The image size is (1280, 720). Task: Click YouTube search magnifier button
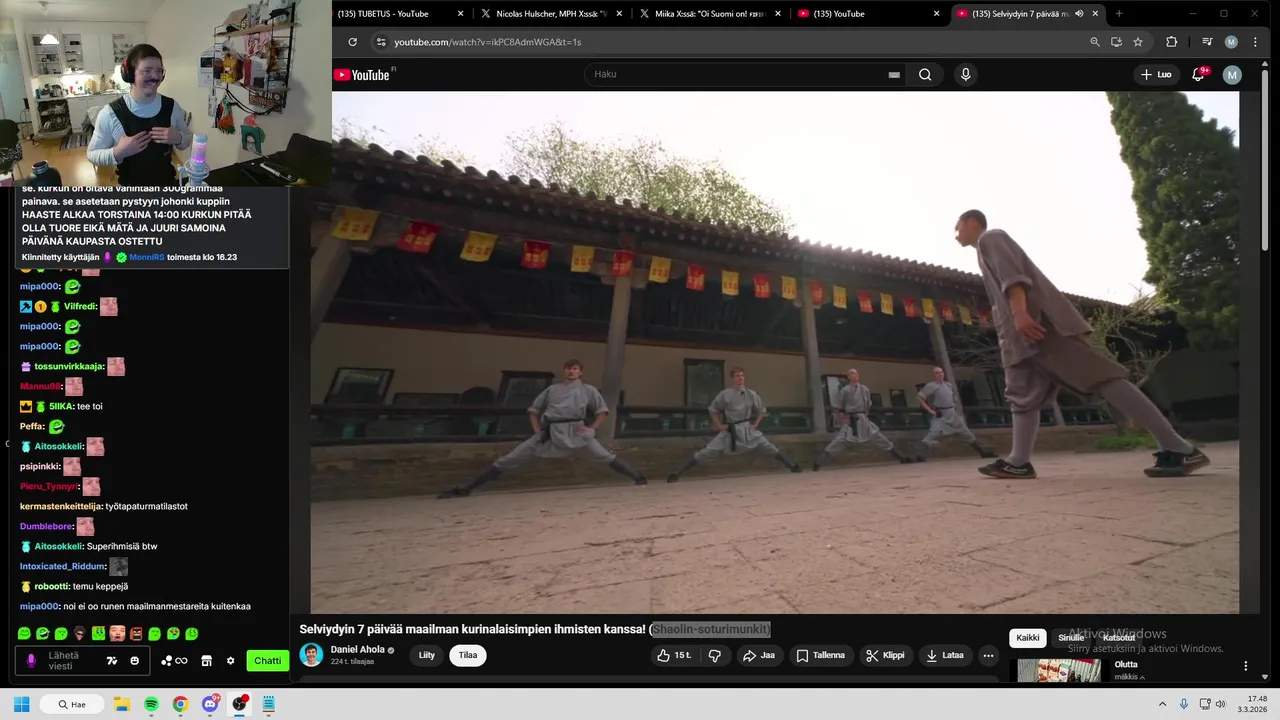pyautogui.click(x=925, y=74)
